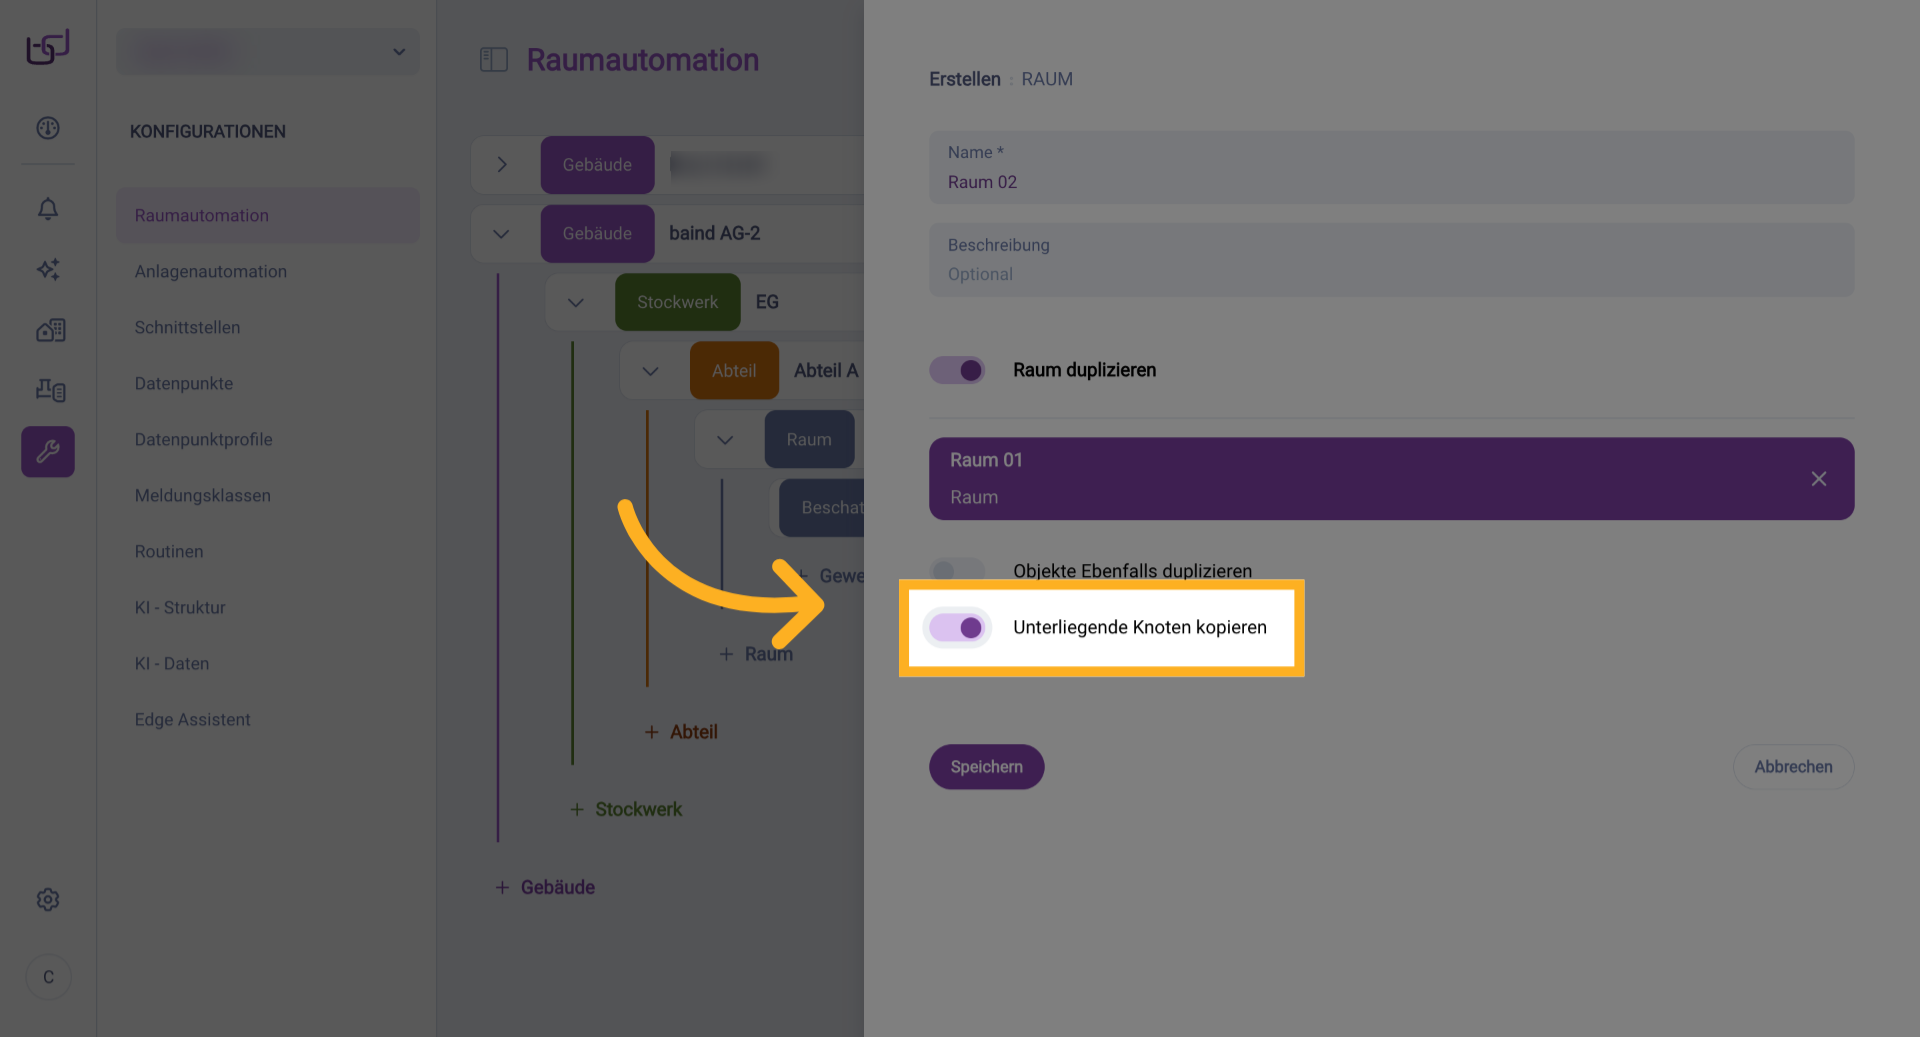
Task: Disable Unterliegende Knoten kopieren toggle
Action: (957, 627)
